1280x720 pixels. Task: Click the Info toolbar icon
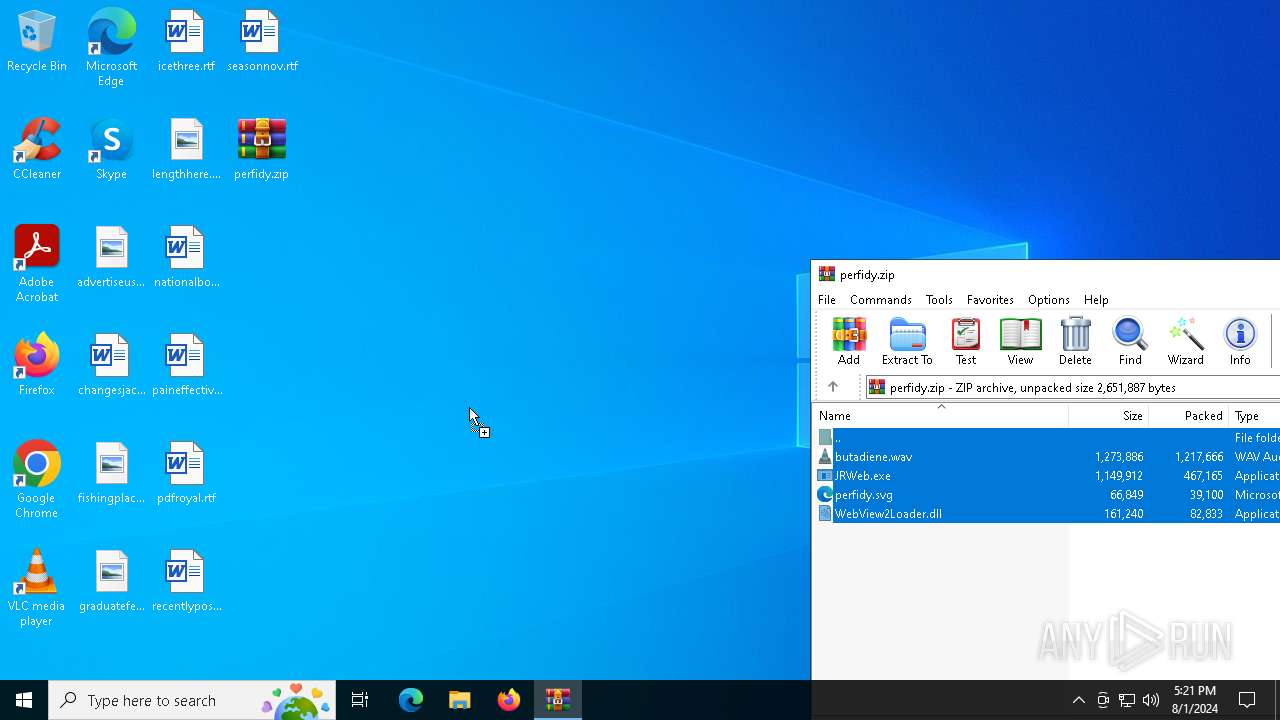(1240, 341)
